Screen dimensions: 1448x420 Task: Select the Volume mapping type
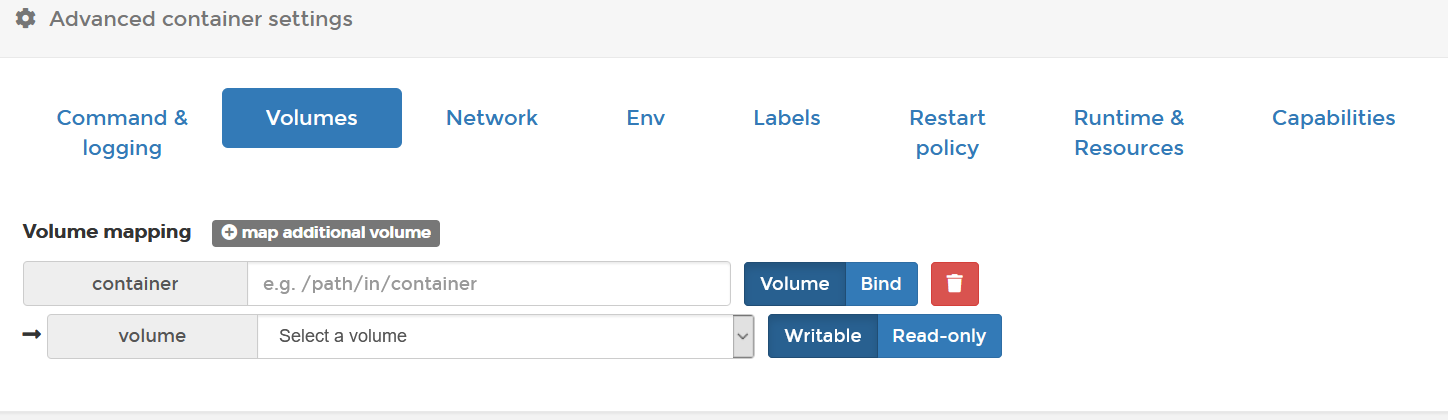[x=794, y=284]
